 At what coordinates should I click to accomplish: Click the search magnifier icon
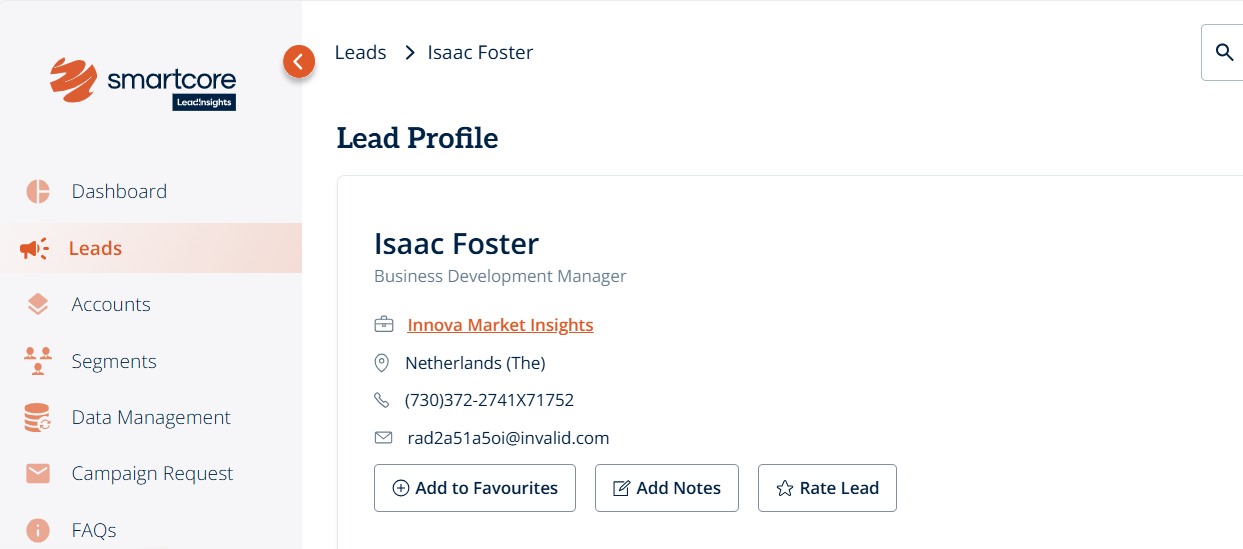click(1224, 52)
